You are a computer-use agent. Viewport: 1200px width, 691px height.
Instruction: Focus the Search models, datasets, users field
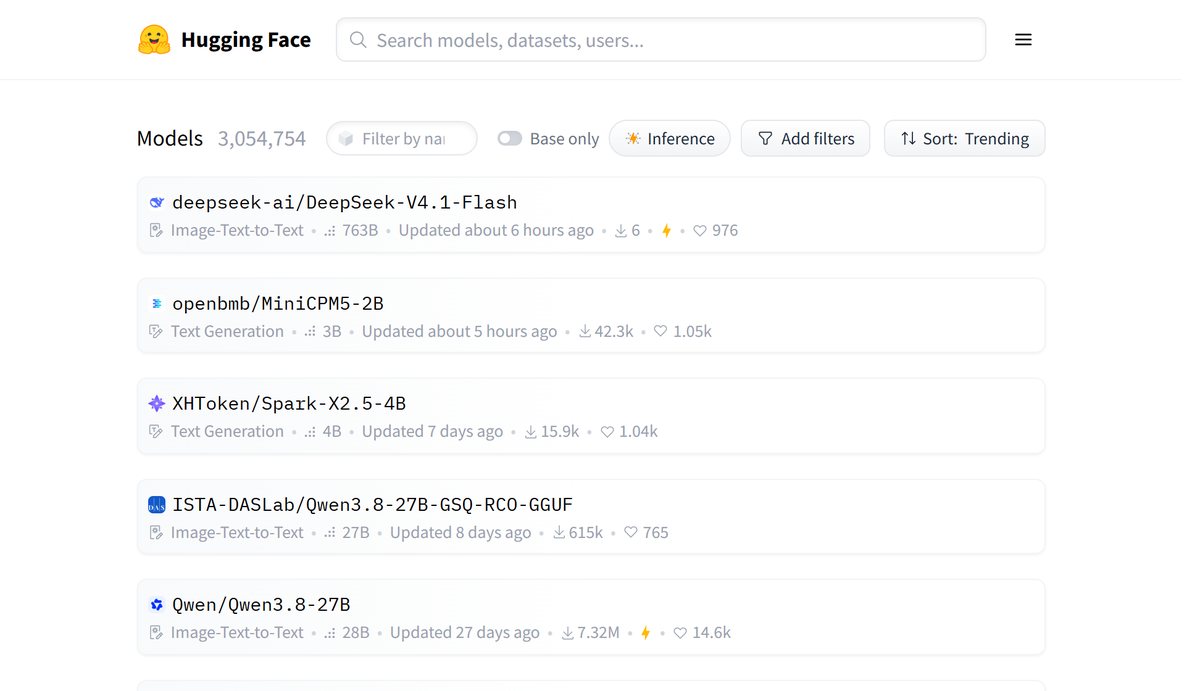tap(661, 40)
